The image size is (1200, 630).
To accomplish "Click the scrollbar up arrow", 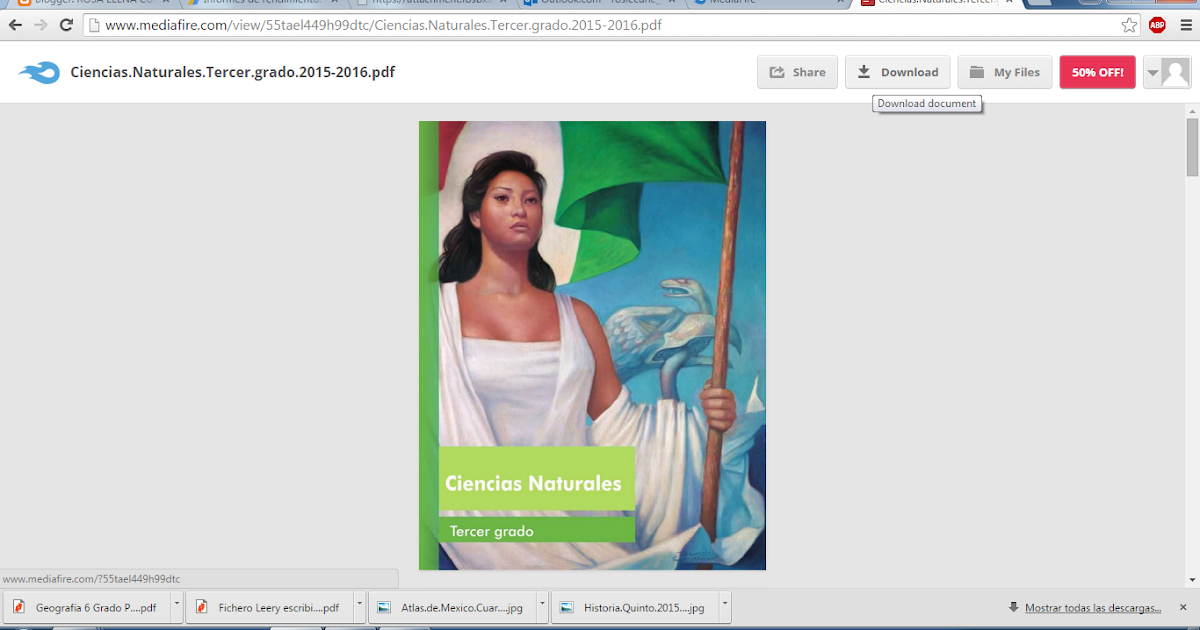I will click(1192, 110).
